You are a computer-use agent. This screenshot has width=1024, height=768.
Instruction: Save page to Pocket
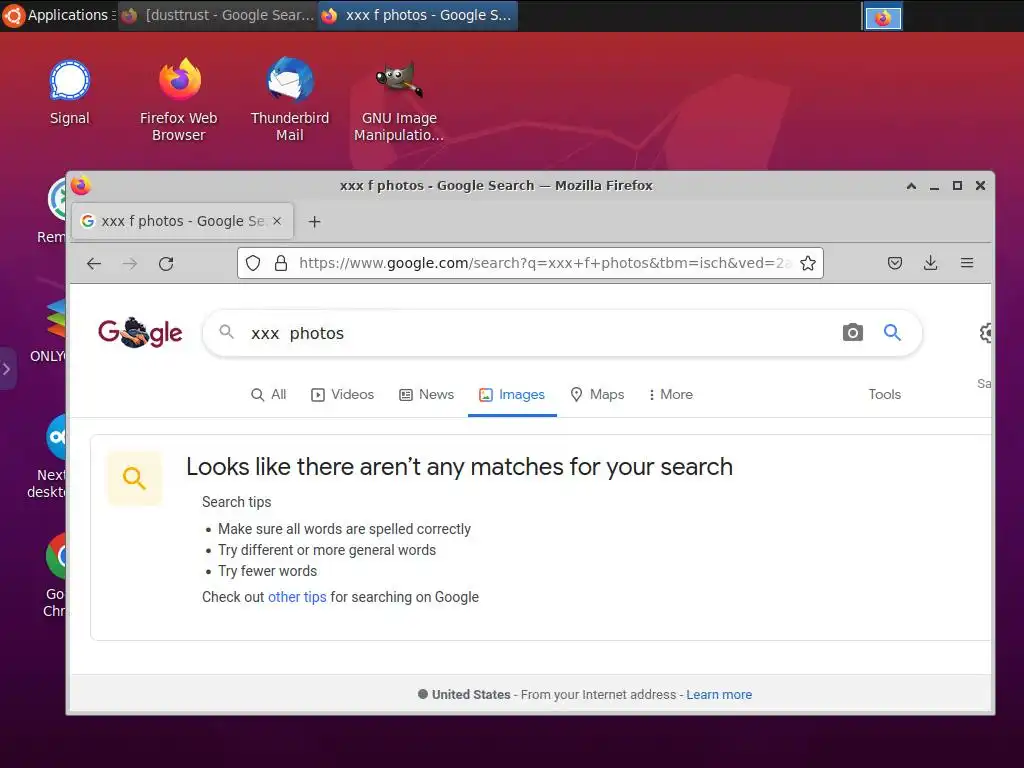[x=895, y=263]
